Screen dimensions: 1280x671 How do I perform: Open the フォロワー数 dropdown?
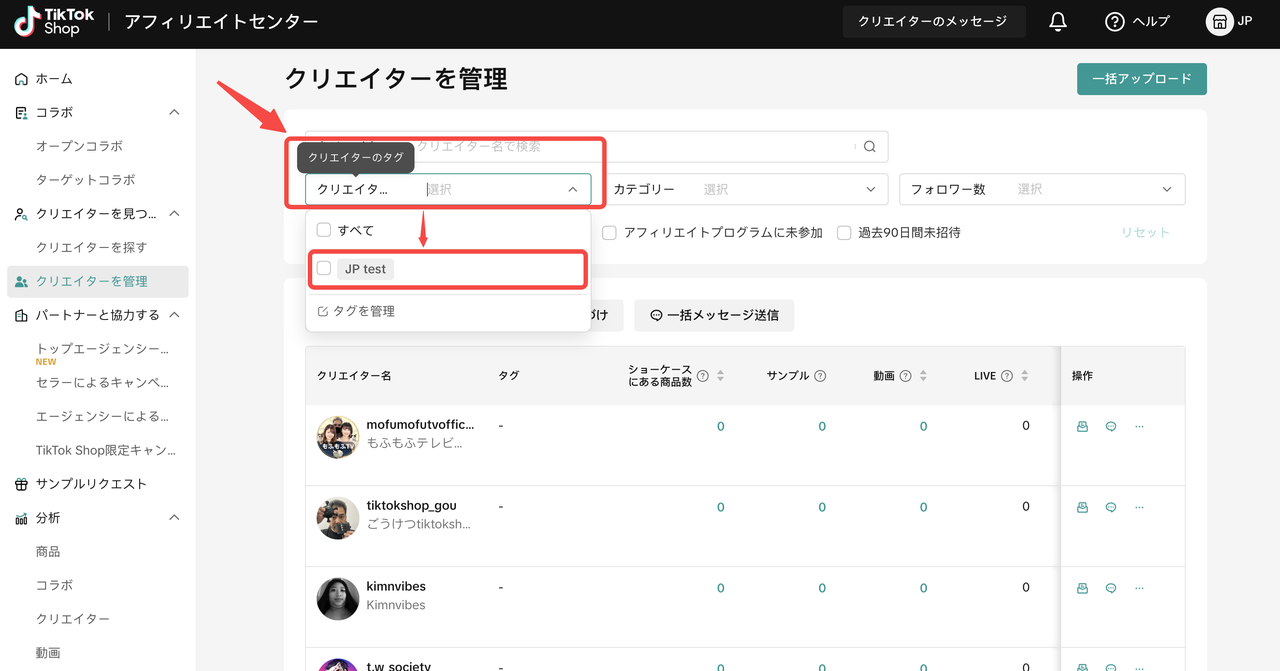click(1042, 189)
